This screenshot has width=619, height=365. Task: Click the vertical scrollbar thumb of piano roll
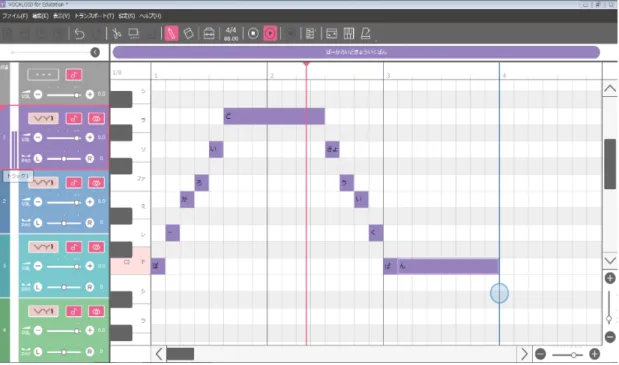tap(610, 164)
